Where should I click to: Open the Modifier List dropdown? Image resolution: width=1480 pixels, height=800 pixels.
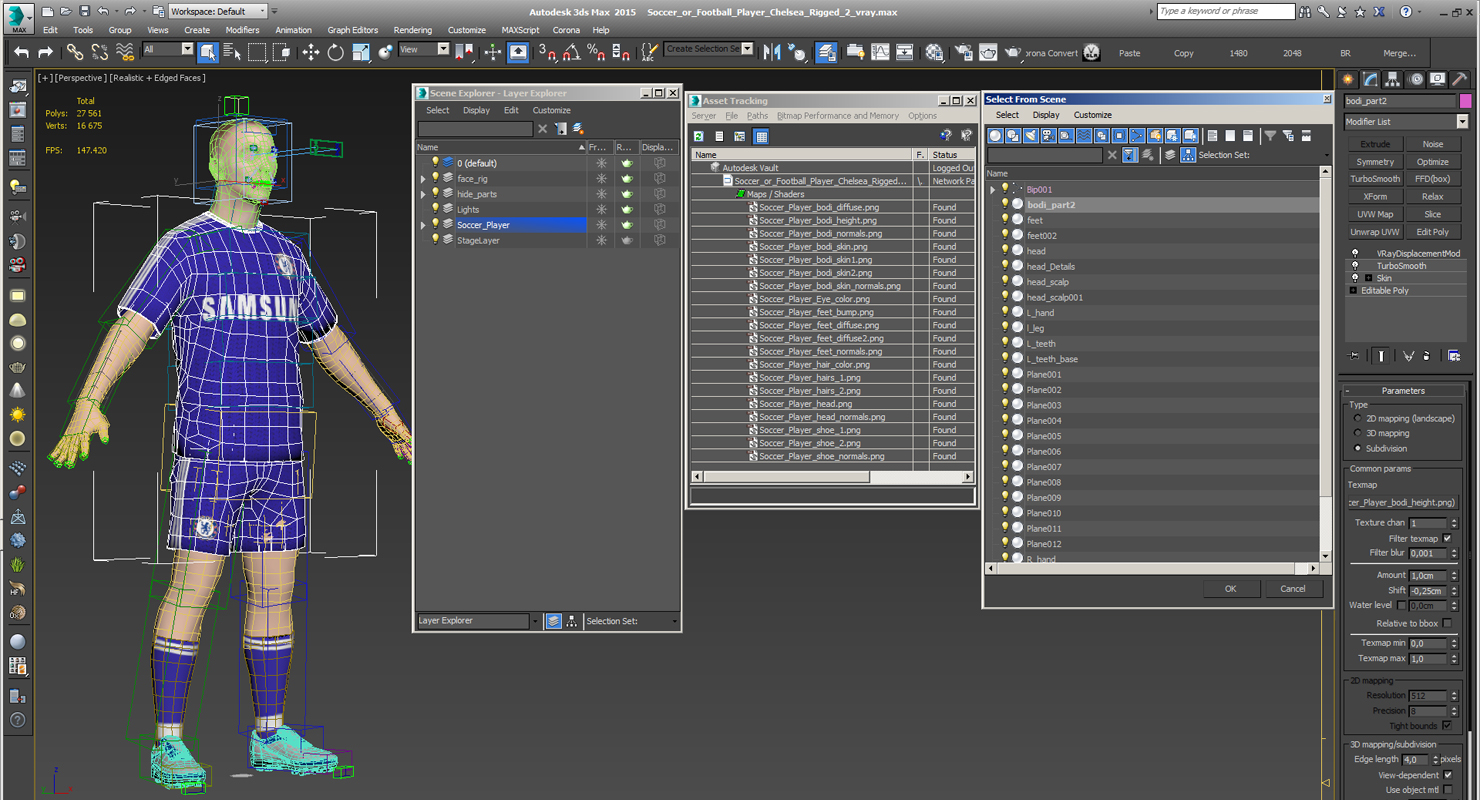[x=1405, y=122]
